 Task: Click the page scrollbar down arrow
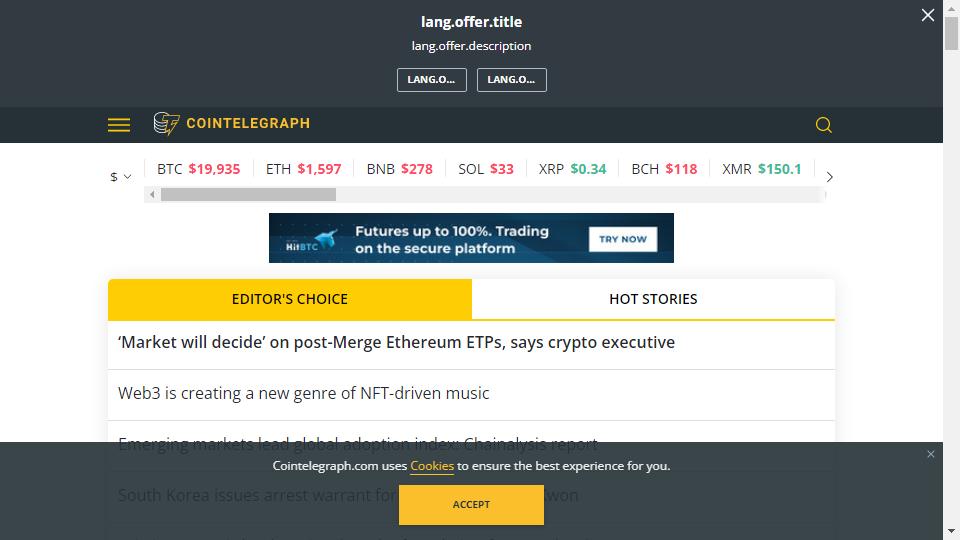coord(951,531)
